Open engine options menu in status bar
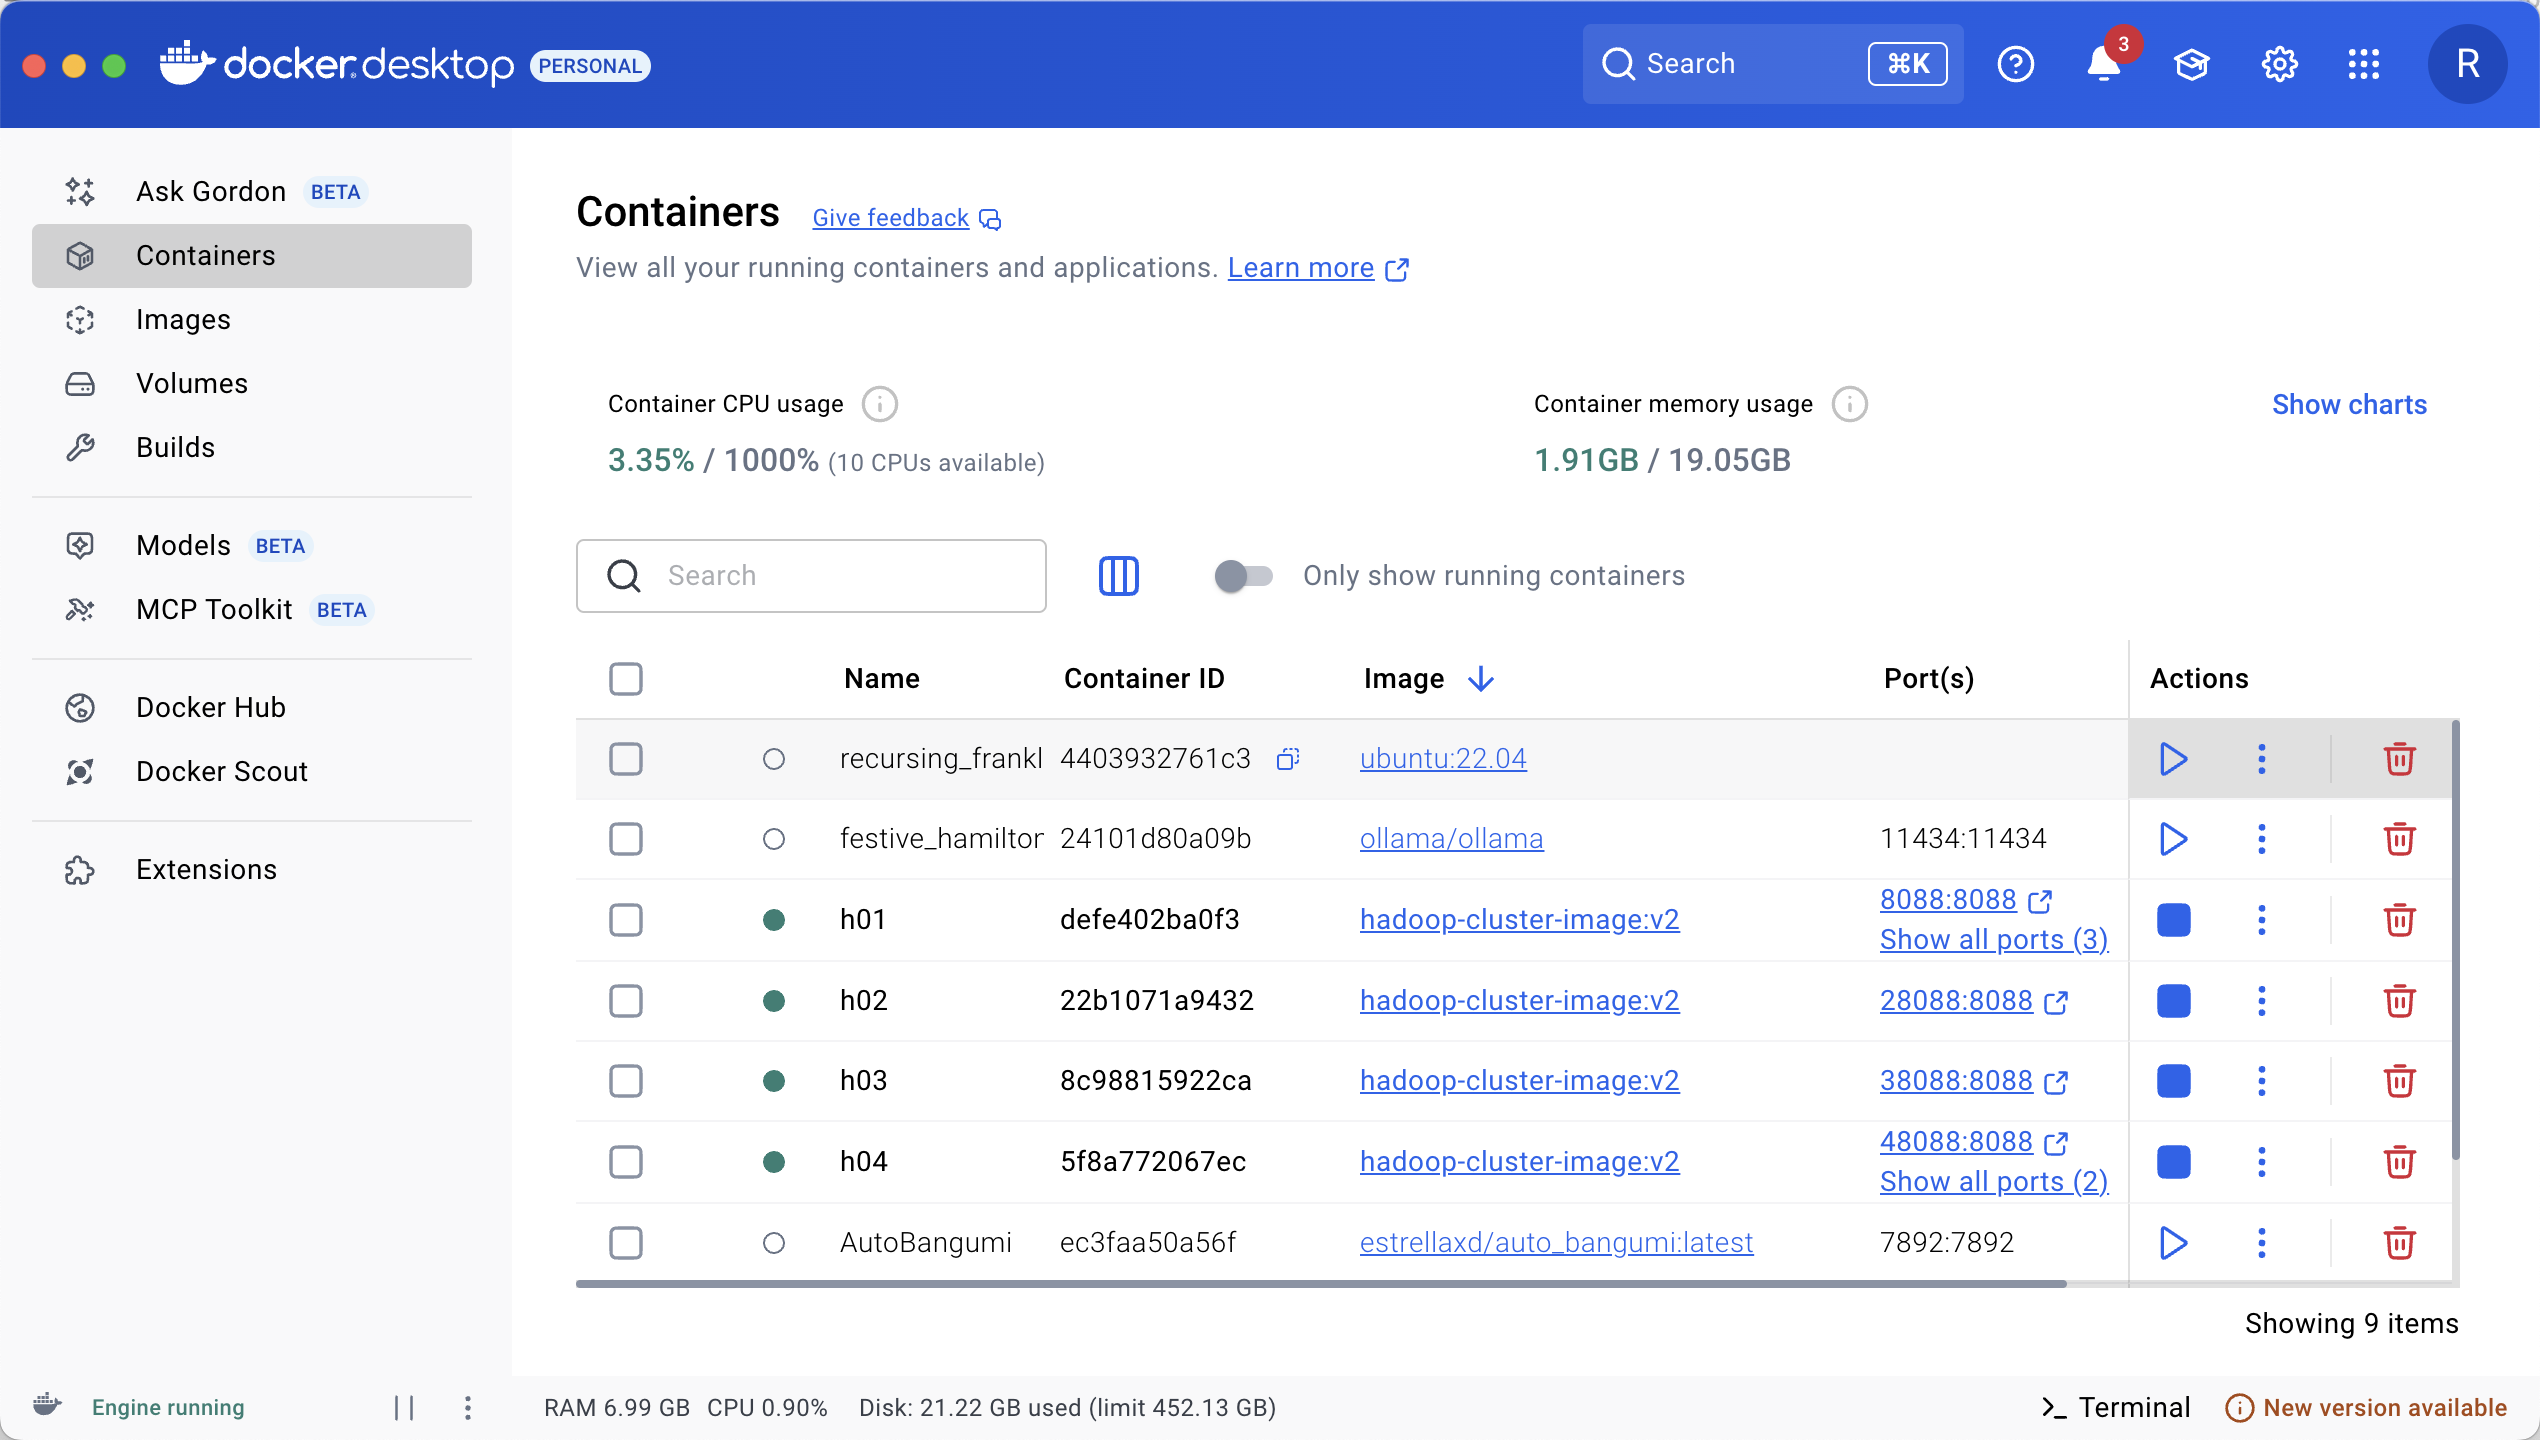The height and width of the screenshot is (1440, 2540). point(467,1408)
